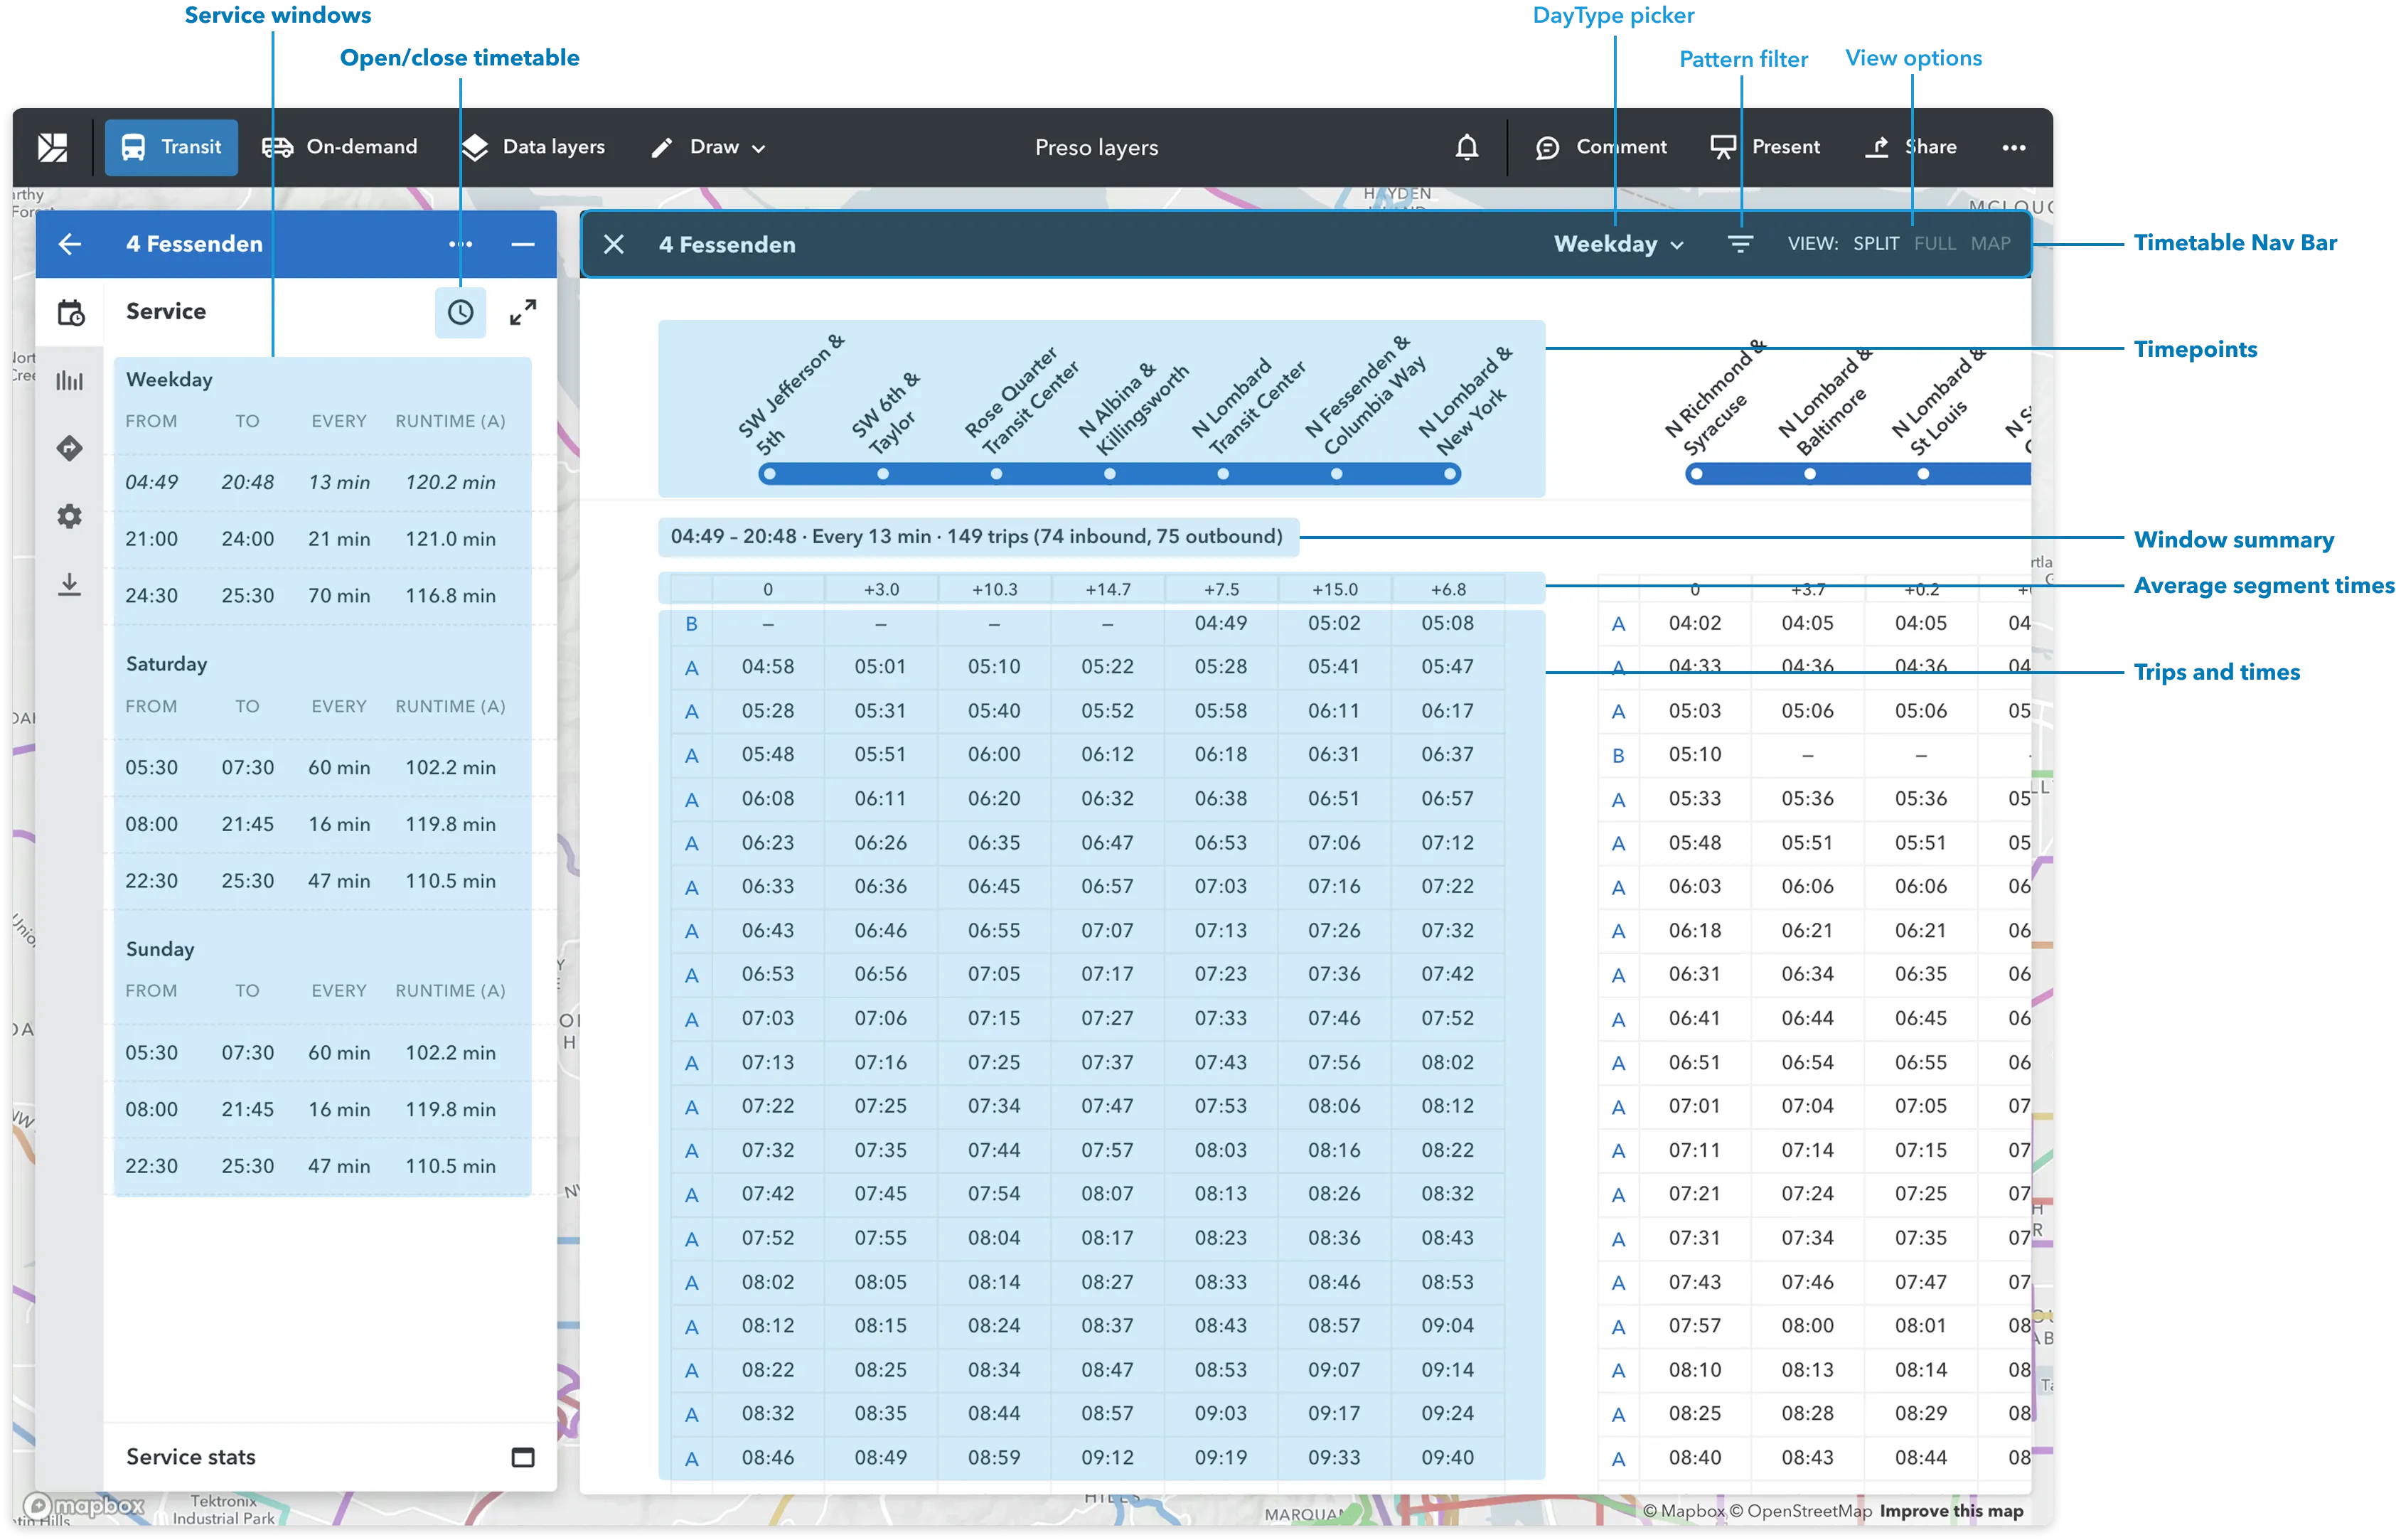Toggle the timetable clock icon
The width and height of the screenshot is (2396, 1540).
[x=460, y=312]
